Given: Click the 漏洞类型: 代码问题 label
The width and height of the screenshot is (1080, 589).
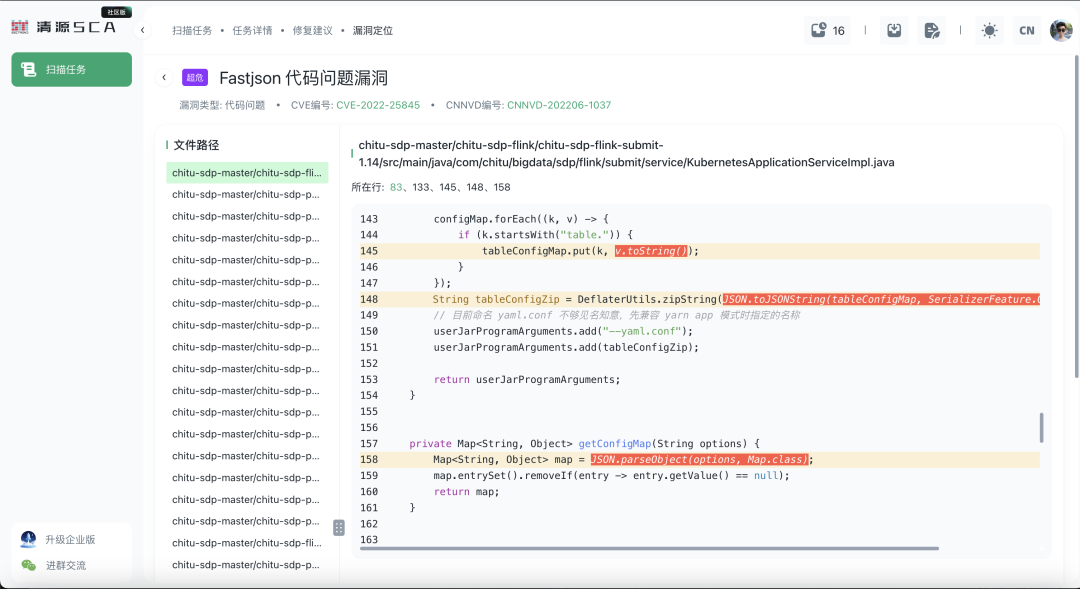Looking at the screenshot, I should pos(222,105).
